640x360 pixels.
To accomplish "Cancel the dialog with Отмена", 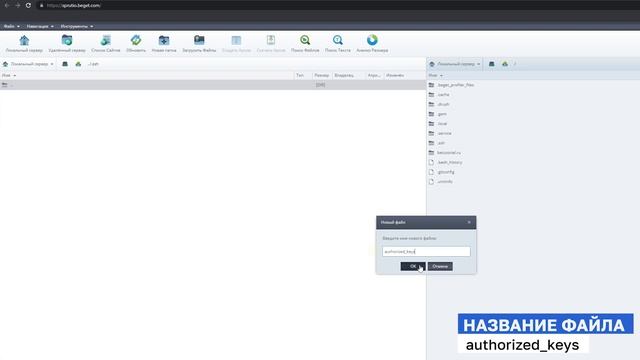I will point(440,266).
